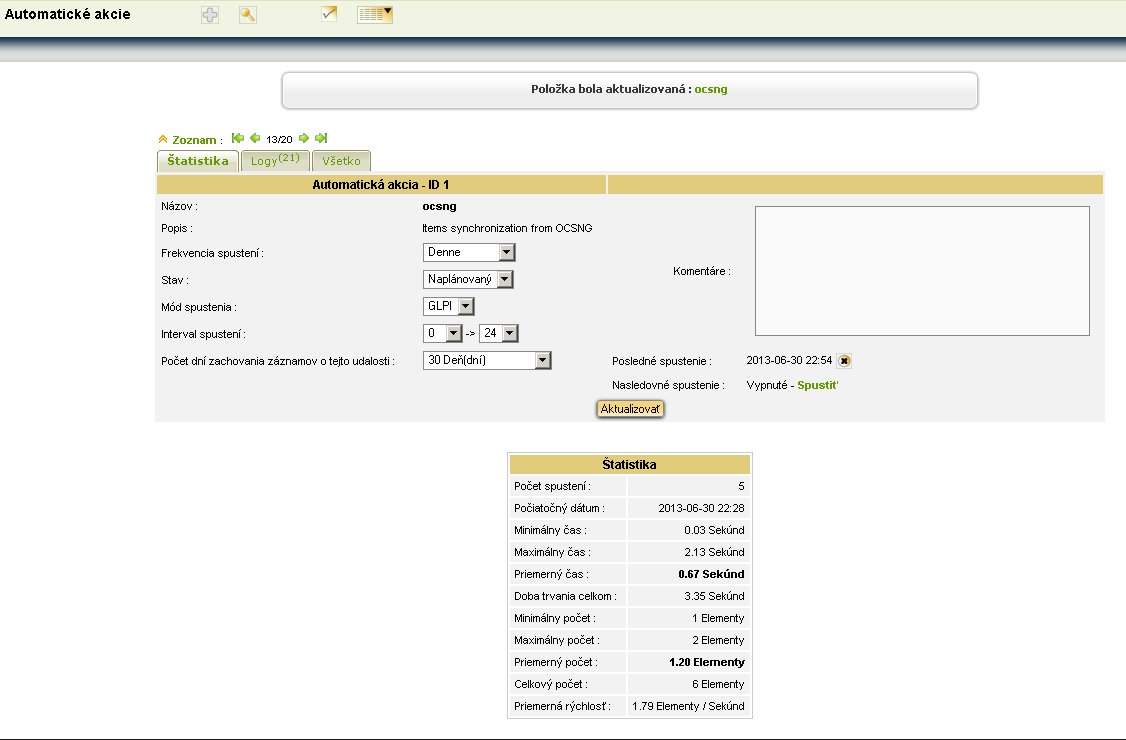Click the 'Položka bola aktualizovaná' message text
Image resolution: width=1126 pixels, height=740 pixels.
611,89
